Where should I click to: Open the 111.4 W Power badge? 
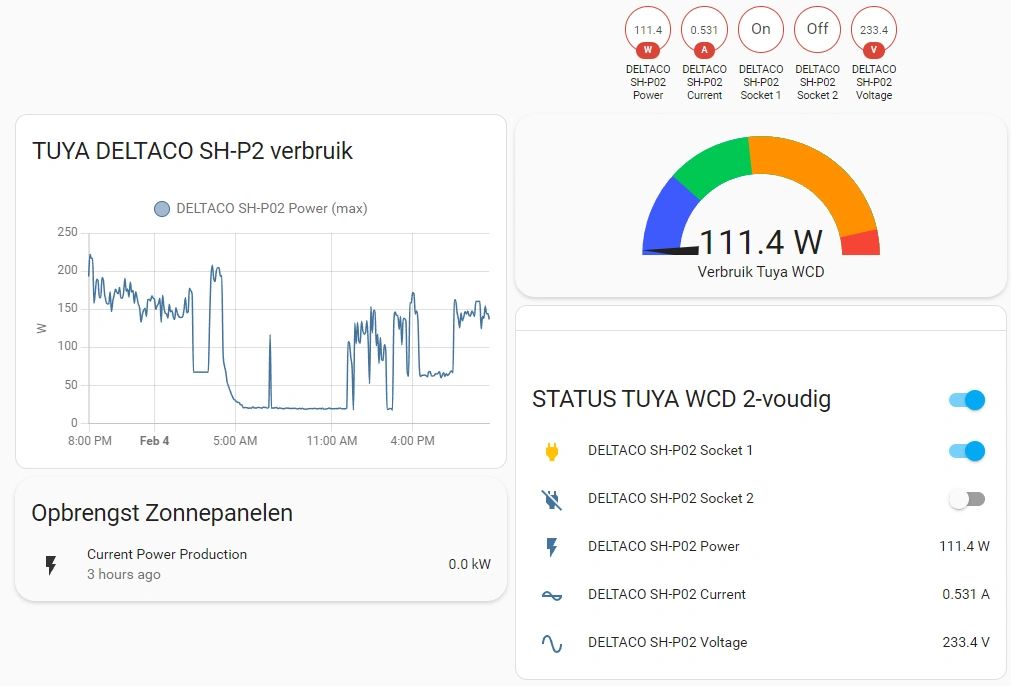[x=648, y=31]
